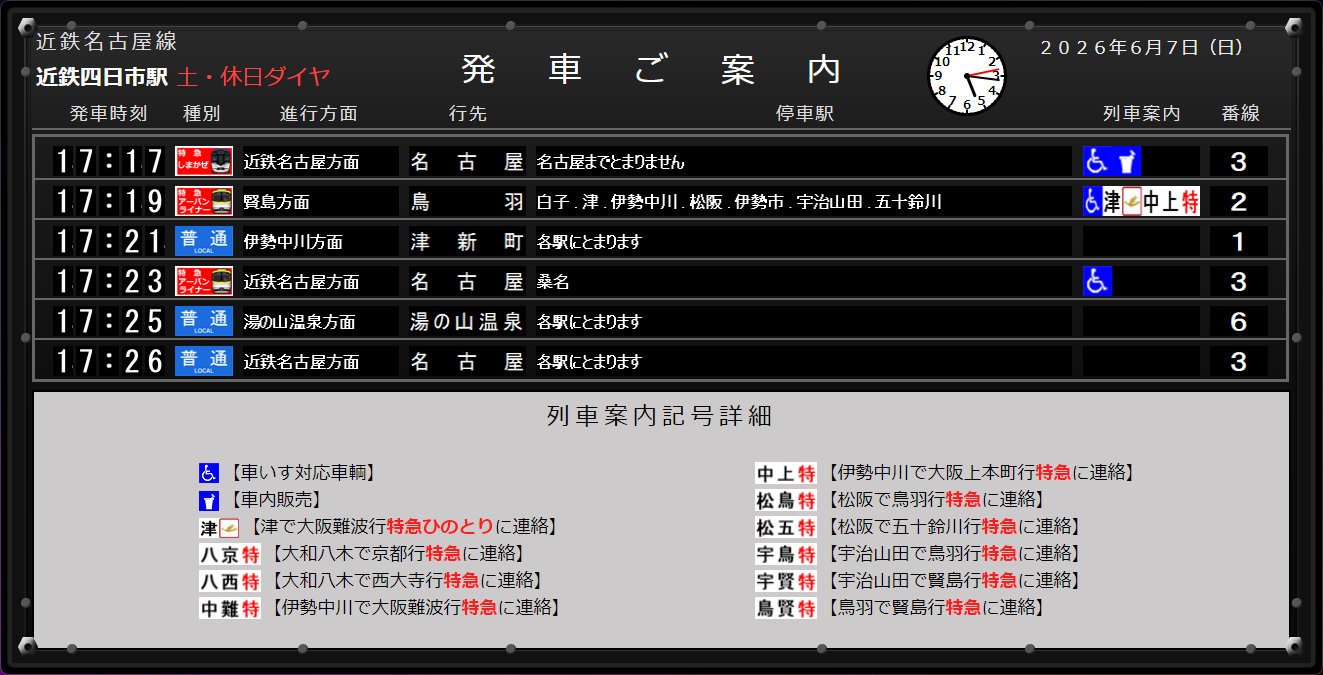Screen dimensions: 1323x675
Task: Click the 鳥羽で賢島行特急に連絡 description
Action: pyautogui.click(x=935, y=608)
